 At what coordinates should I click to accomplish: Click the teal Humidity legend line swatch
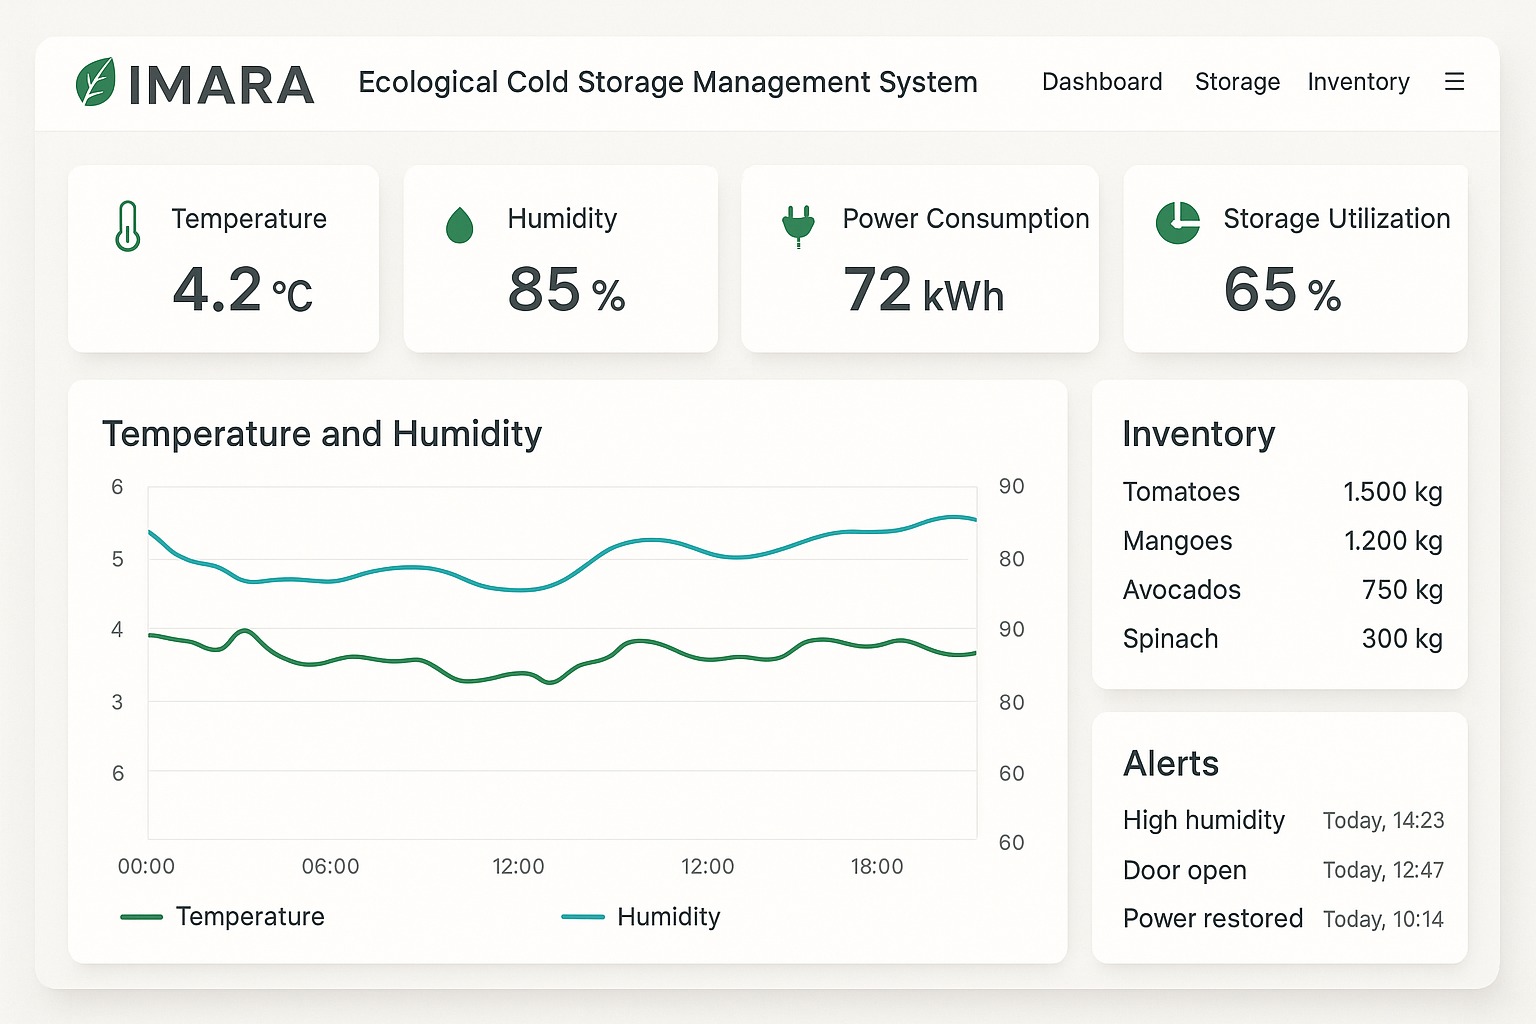tap(583, 917)
